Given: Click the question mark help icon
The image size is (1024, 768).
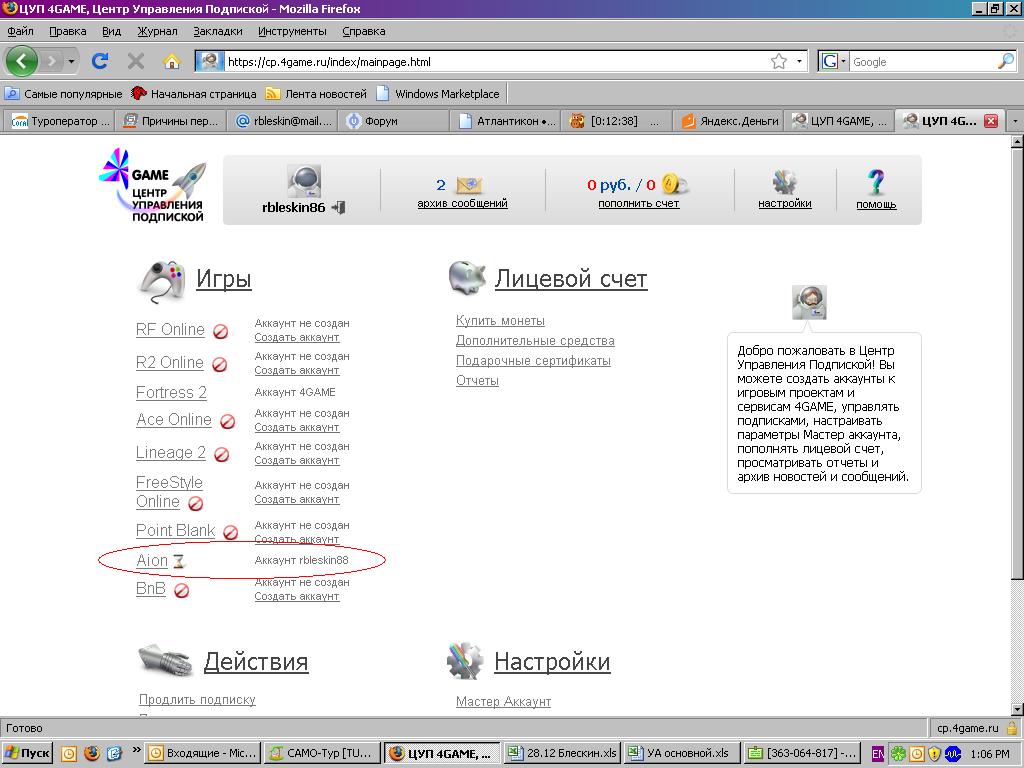Looking at the screenshot, I should click(876, 183).
